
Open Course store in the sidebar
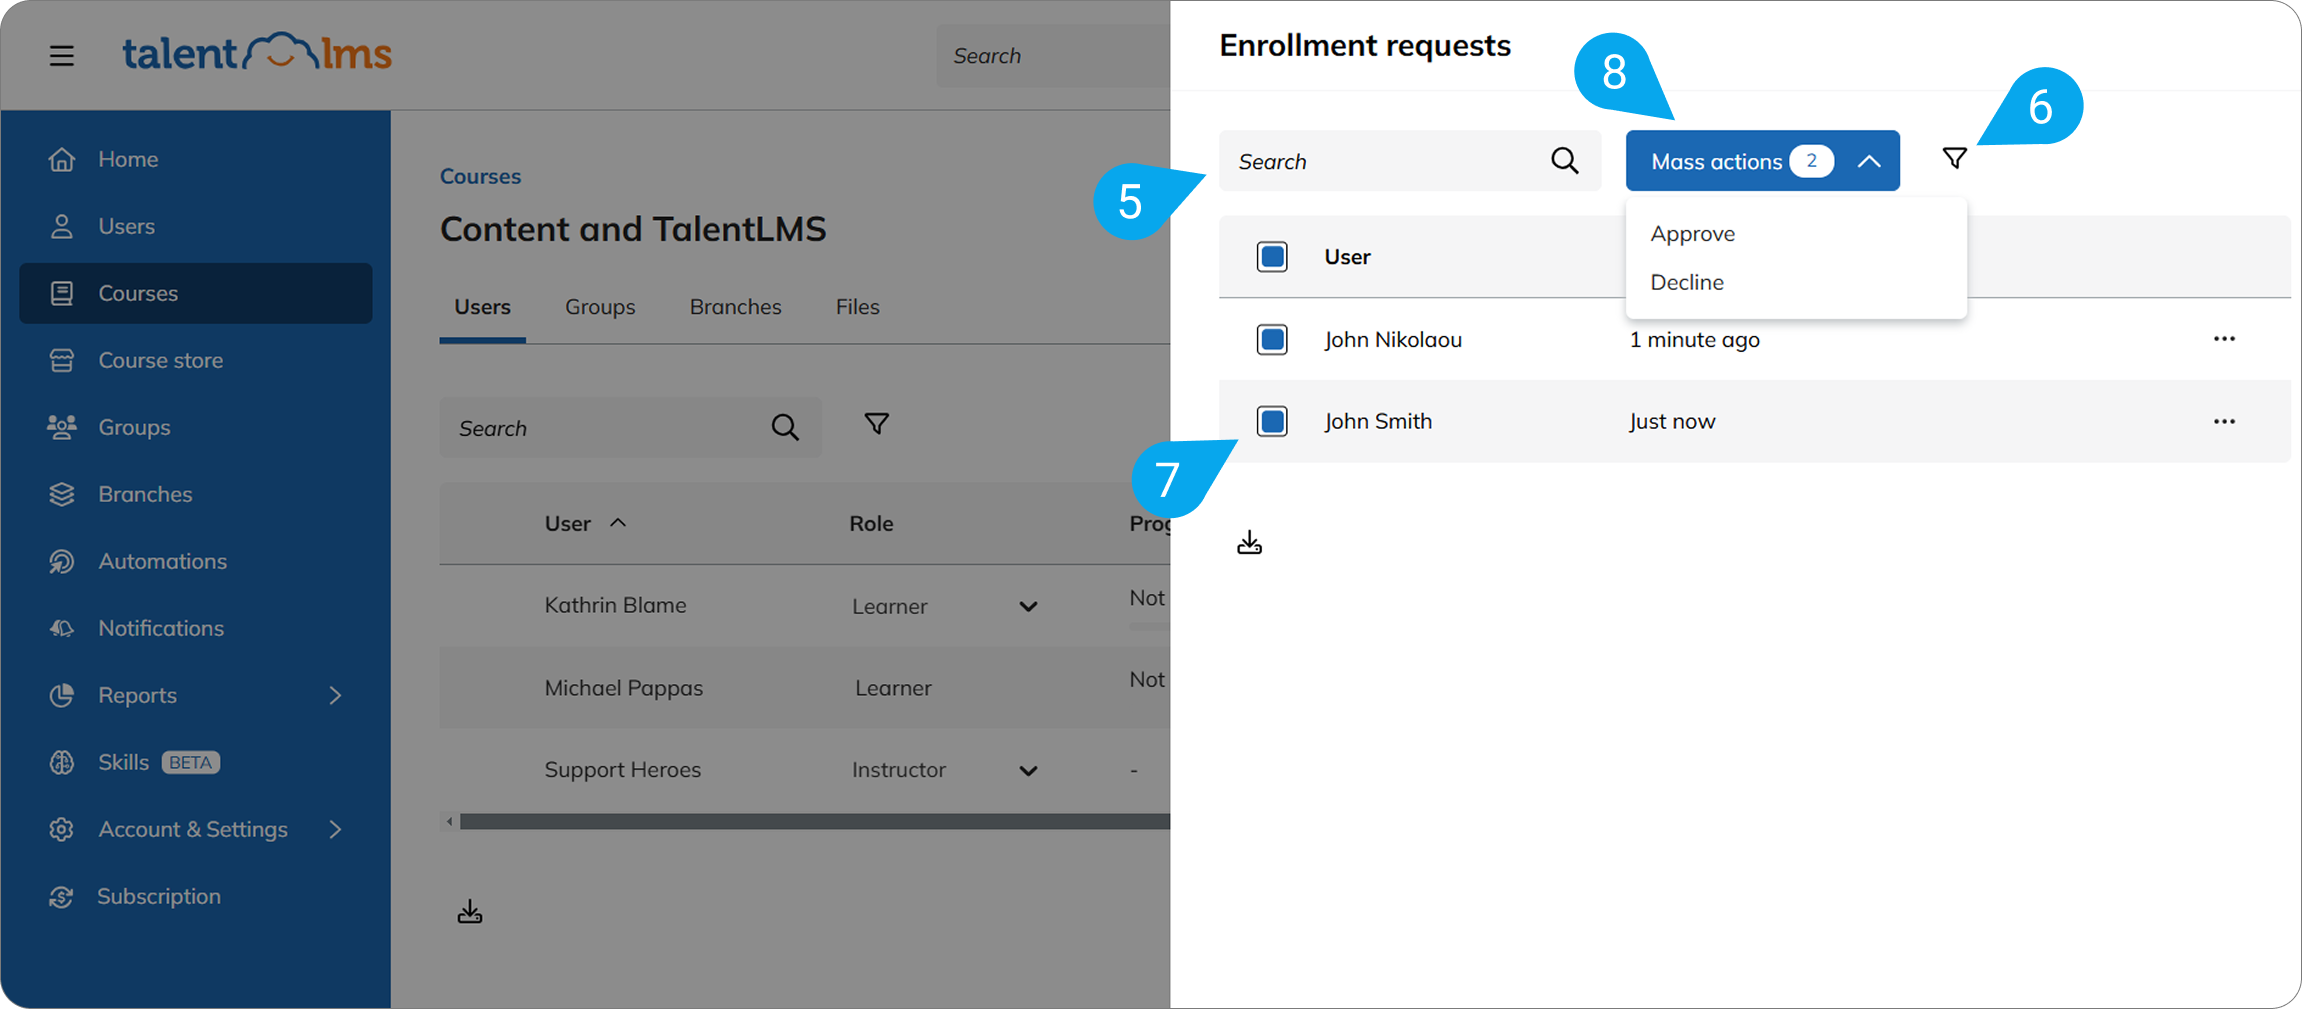coord(195,360)
